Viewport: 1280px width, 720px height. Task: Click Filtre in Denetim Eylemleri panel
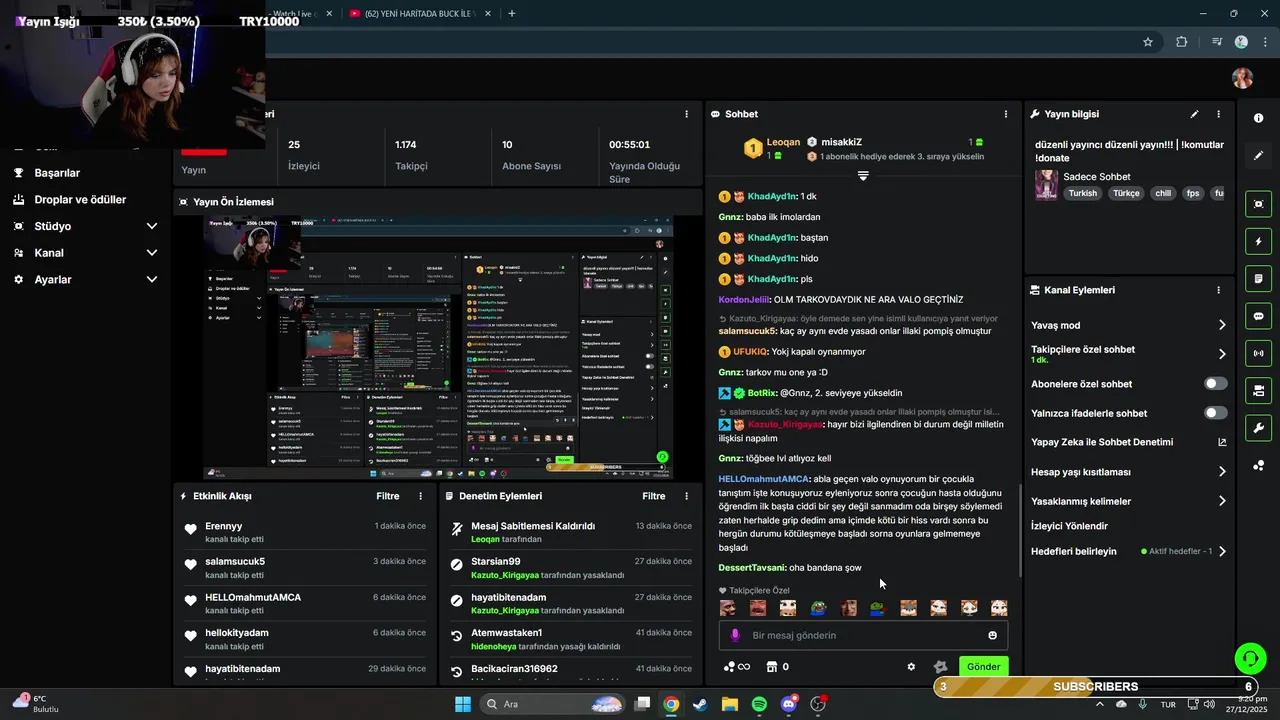pyautogui.click(x=654, y=496)
